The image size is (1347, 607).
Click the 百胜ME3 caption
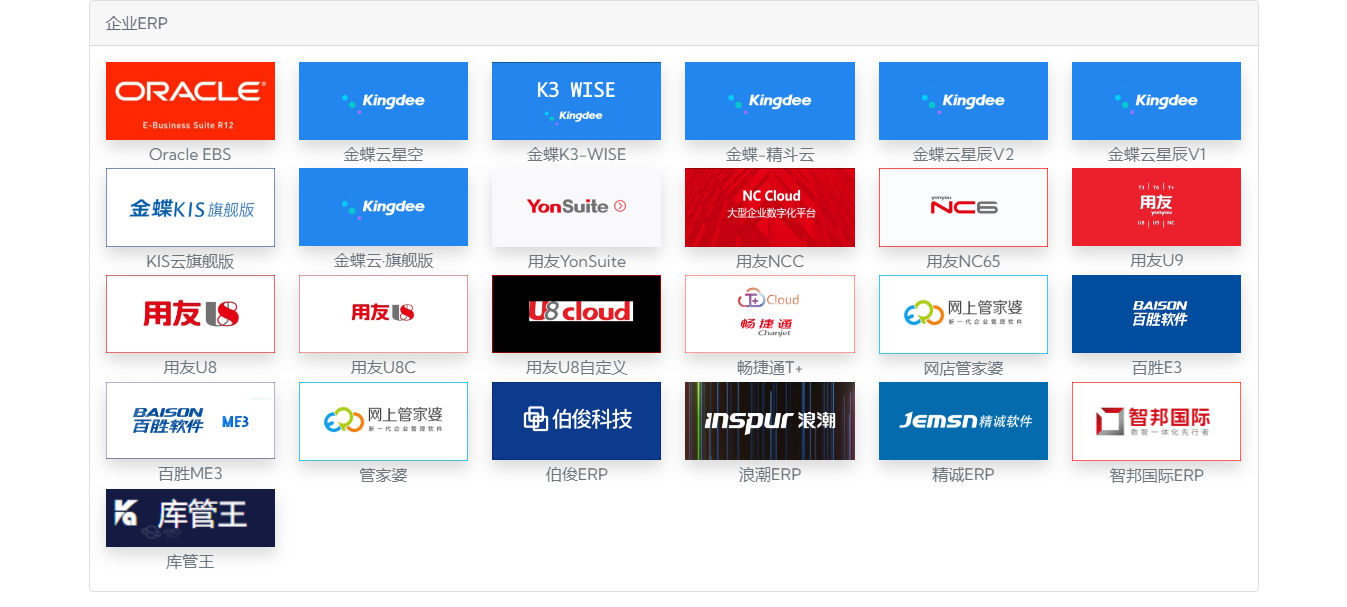(x=190, y=474)
